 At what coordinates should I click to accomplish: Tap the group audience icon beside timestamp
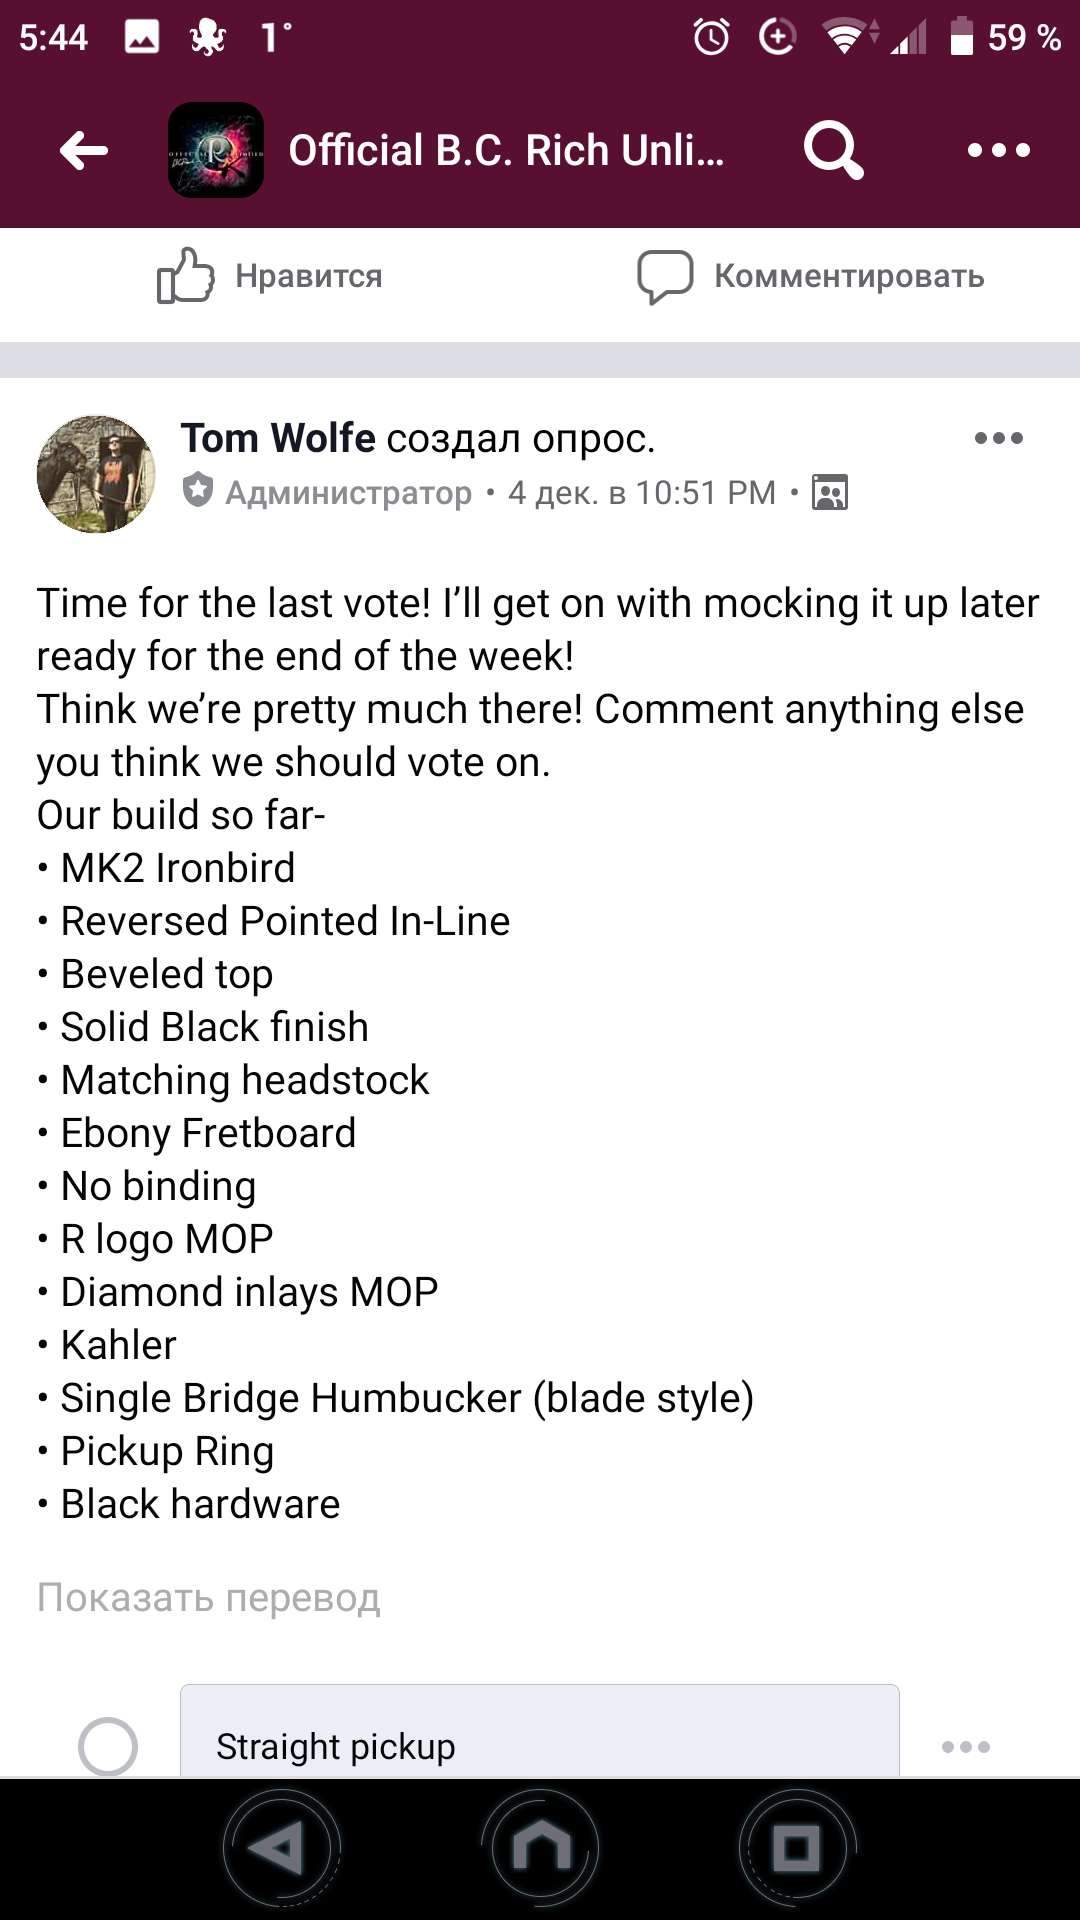[x=830, y=493]
